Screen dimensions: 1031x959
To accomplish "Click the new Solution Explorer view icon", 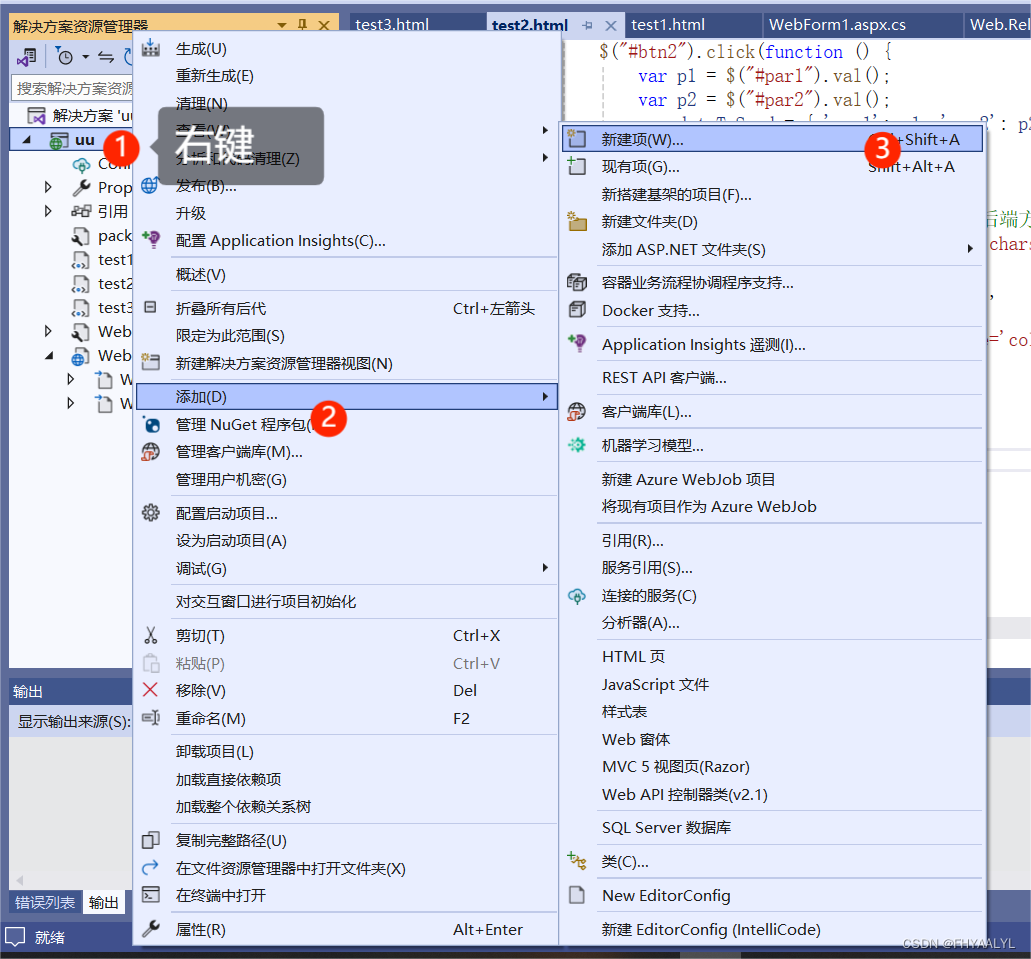I will [151, 362].
